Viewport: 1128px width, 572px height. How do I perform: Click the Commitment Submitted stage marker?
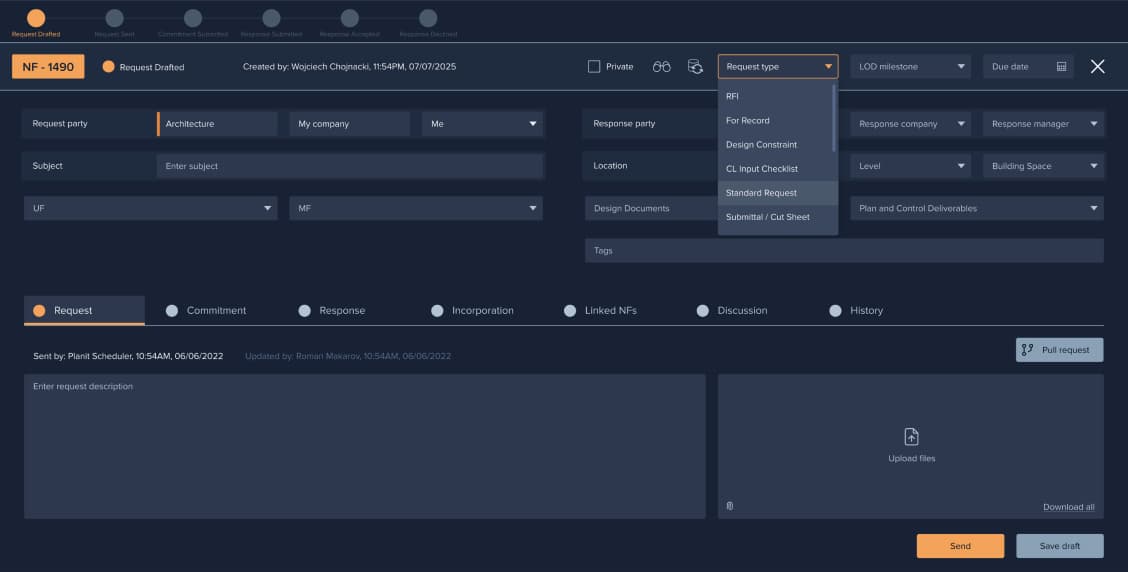[193, 18]
